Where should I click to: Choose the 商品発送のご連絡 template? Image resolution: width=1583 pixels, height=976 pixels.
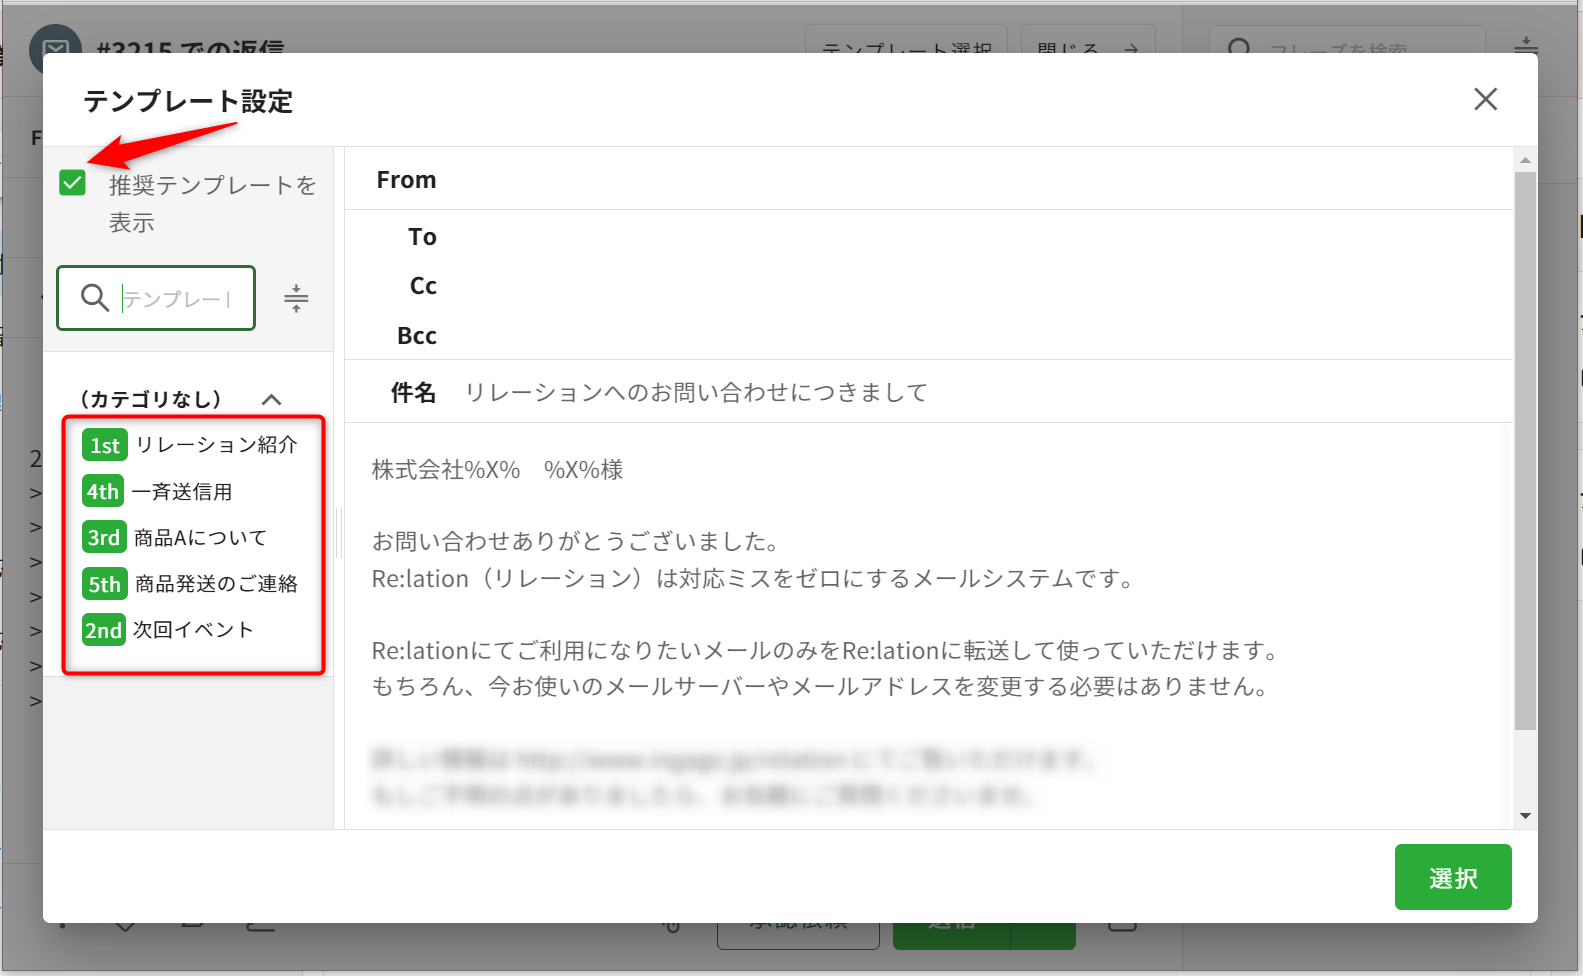(216, 584)
